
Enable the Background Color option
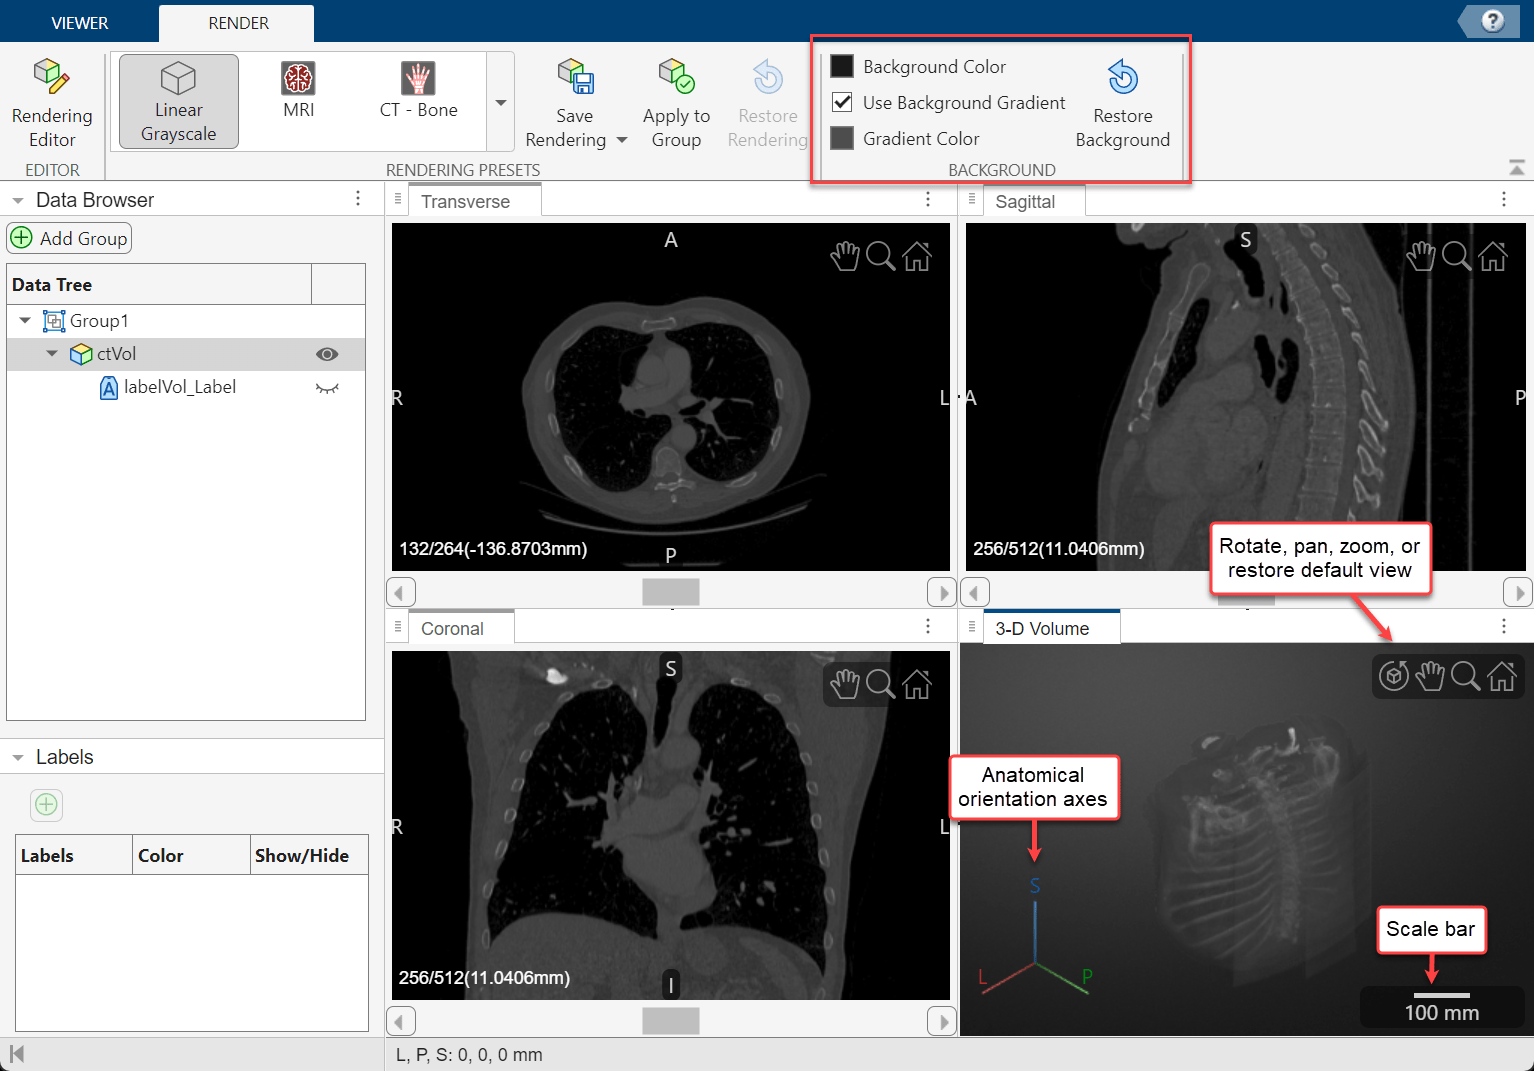coord(842,66)
